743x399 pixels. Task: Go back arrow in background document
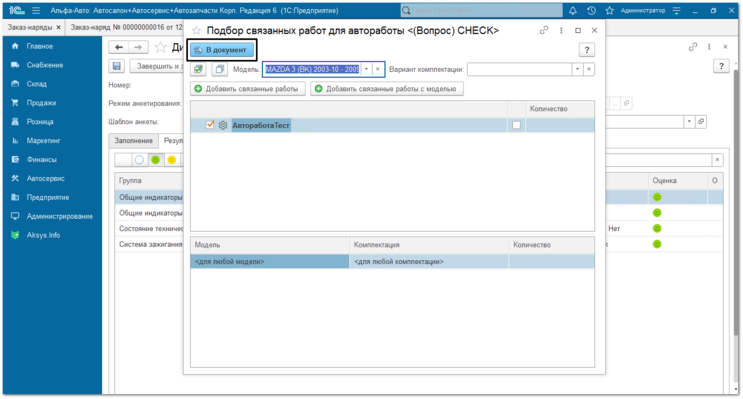pyautogui.click(x=119, y=47)
